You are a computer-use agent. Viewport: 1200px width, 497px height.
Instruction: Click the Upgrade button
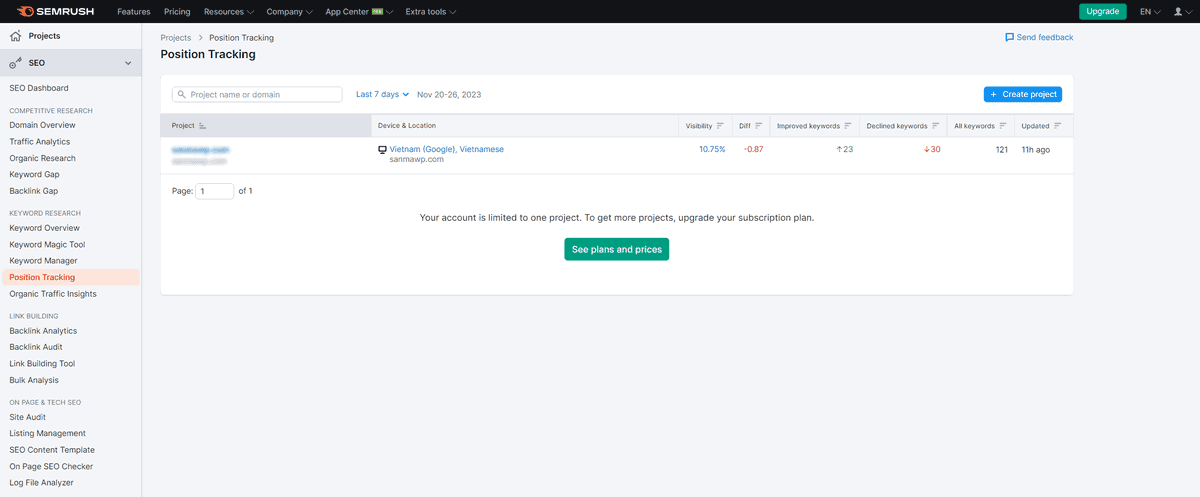pyautogui.click(x=1103, y=12)
